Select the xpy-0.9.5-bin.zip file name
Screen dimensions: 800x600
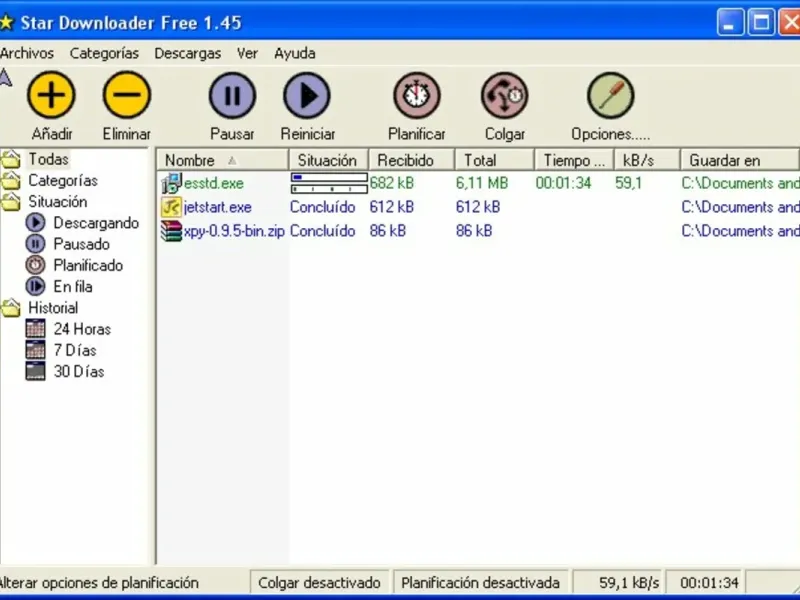point(234,231)
